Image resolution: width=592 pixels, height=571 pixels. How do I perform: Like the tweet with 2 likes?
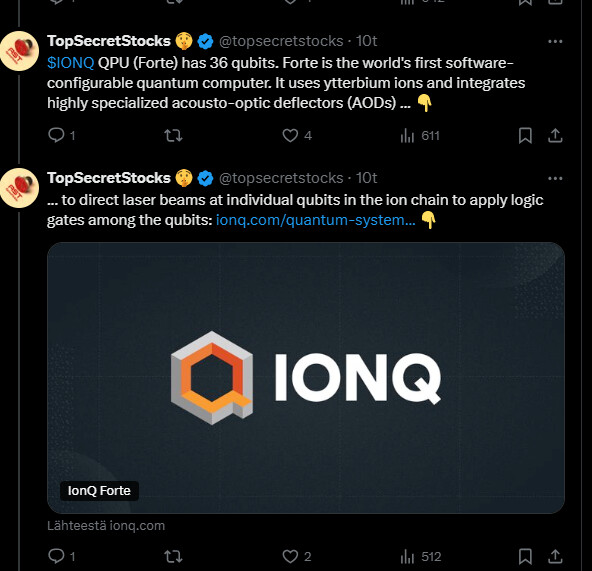[x=297, y=556]
